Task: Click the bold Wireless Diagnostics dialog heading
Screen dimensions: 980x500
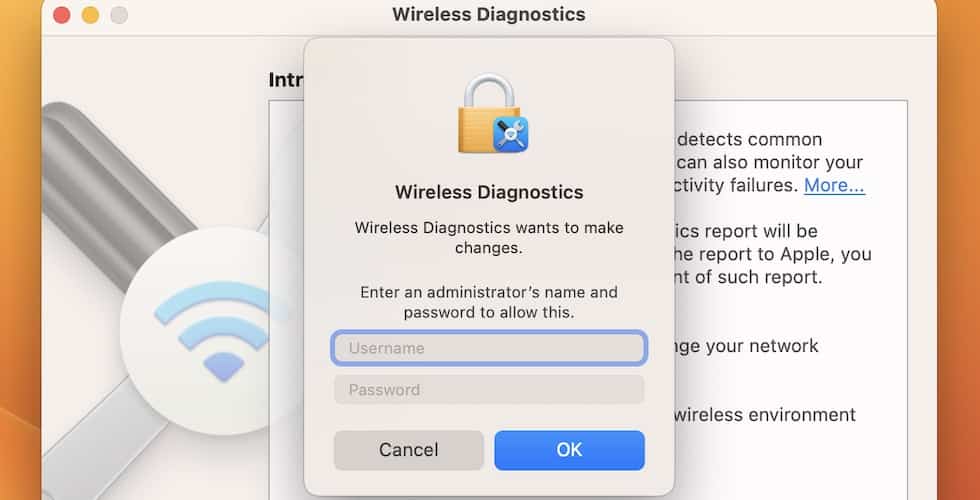Action: coord(489,192)
